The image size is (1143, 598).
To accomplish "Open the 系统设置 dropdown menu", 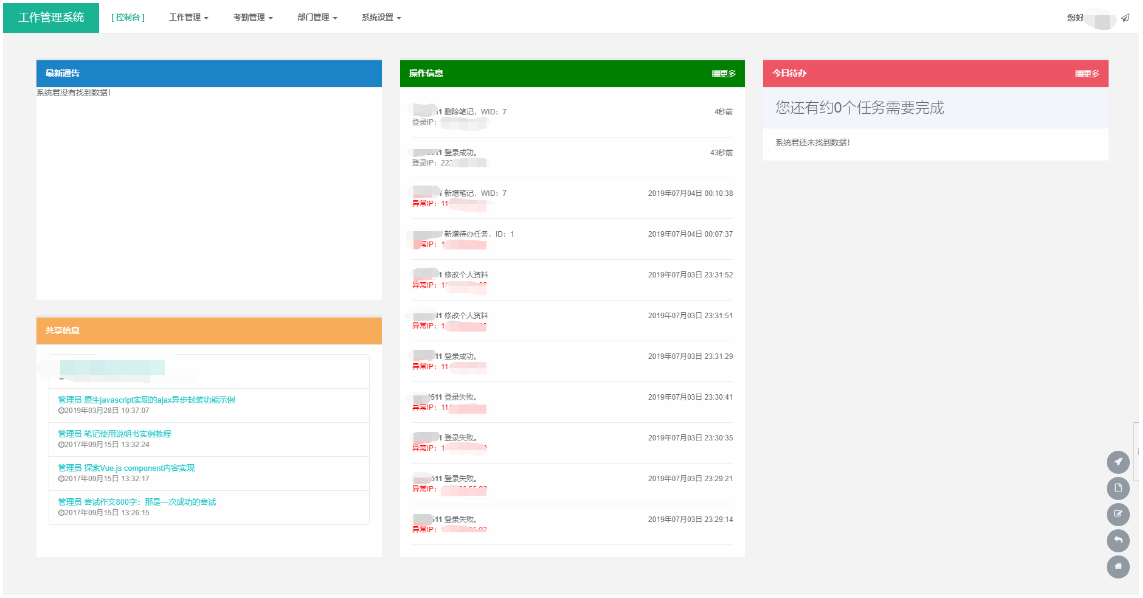I will (381, 18).
